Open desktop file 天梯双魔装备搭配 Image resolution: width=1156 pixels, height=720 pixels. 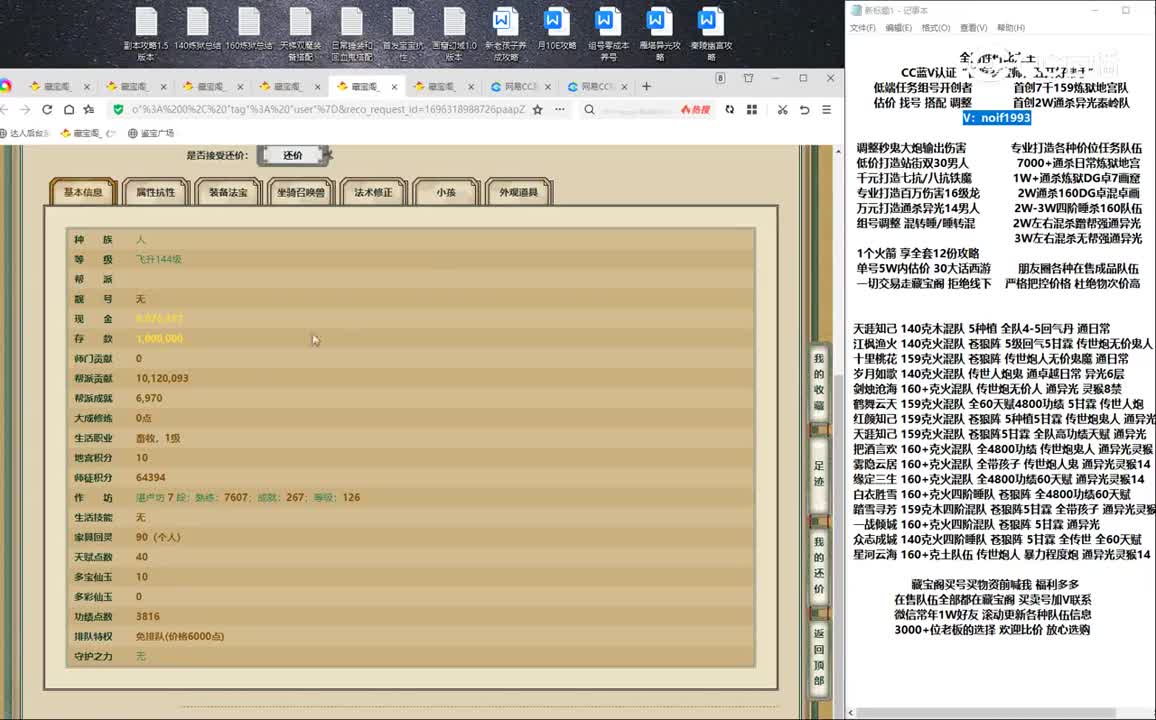[x=300, y=34]
